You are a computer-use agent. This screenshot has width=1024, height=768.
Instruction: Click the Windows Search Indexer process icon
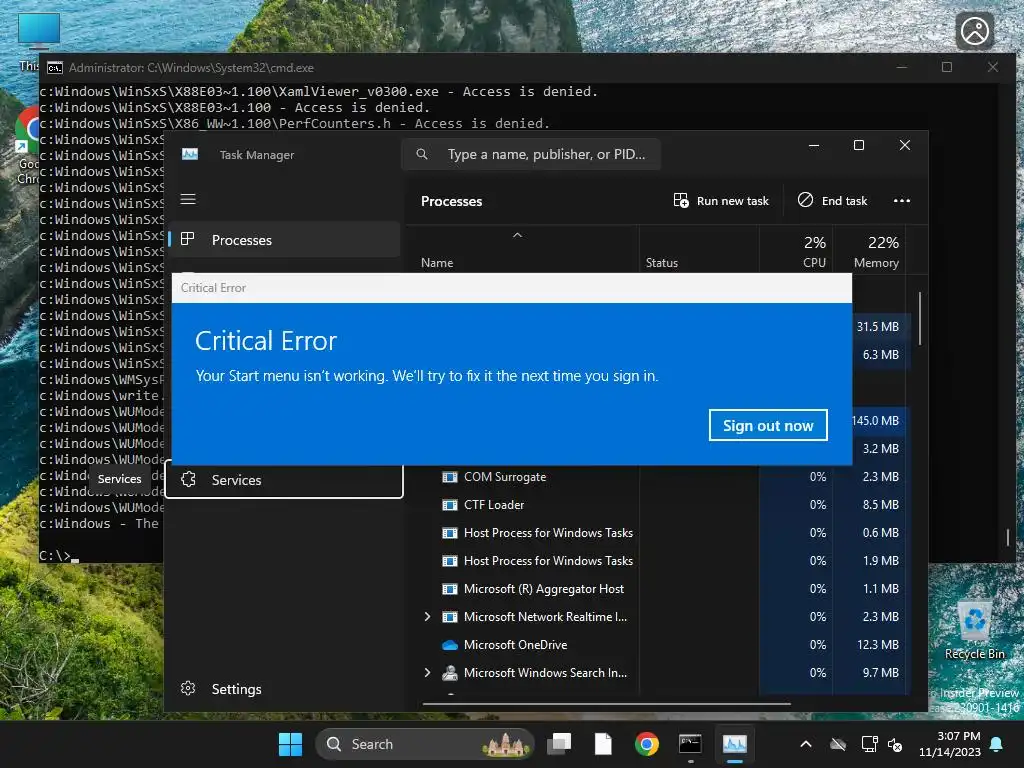tap(450, 673)
